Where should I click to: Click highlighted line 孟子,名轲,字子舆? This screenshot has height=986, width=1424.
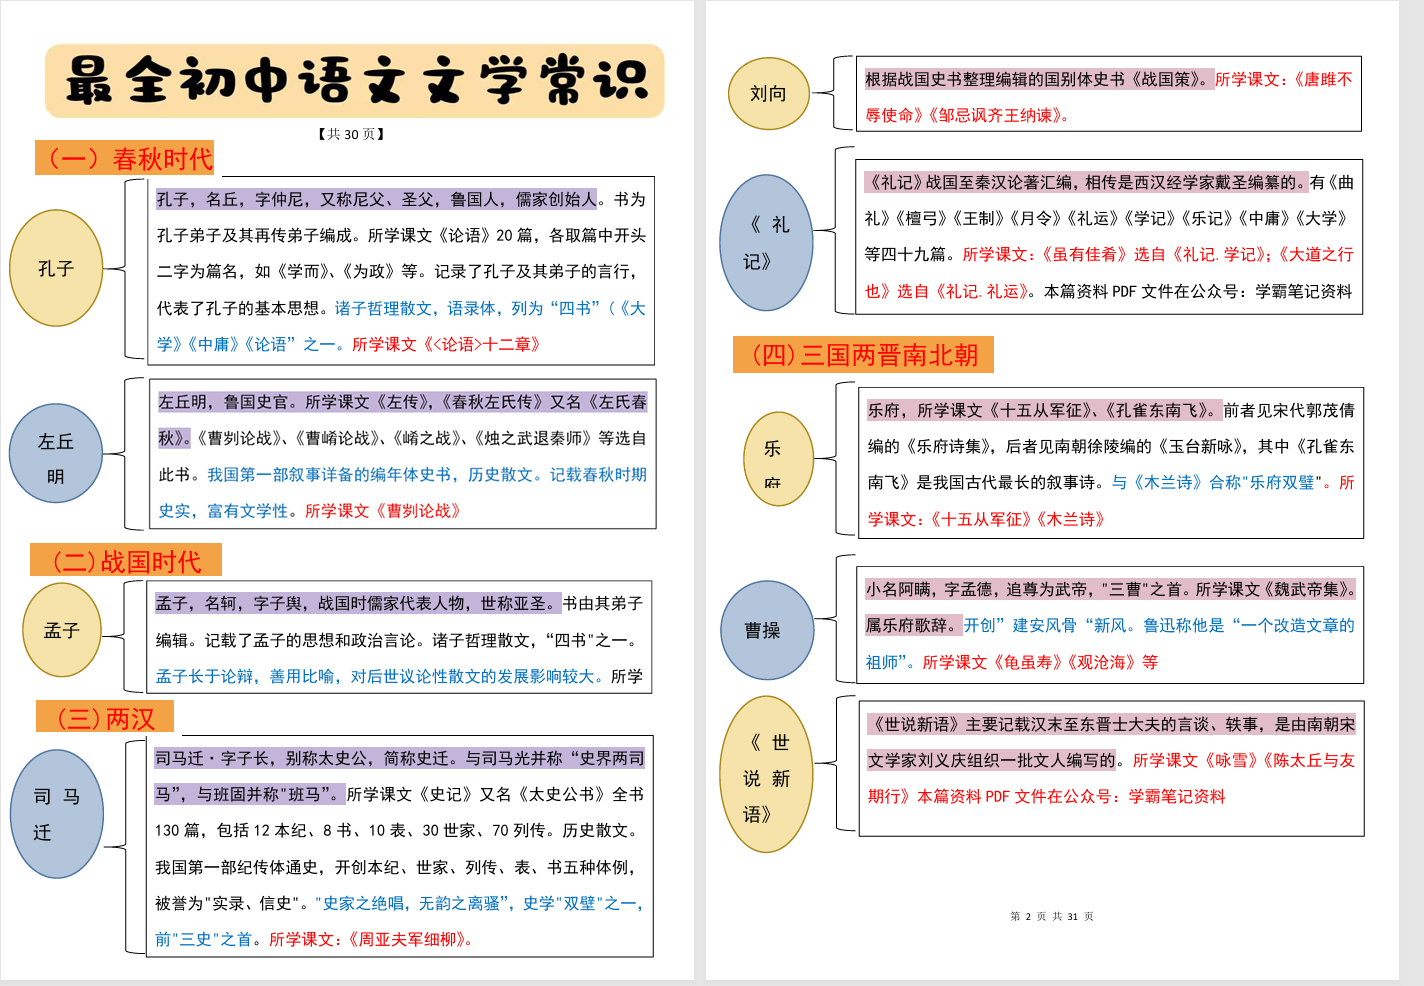tap(358, 603)
